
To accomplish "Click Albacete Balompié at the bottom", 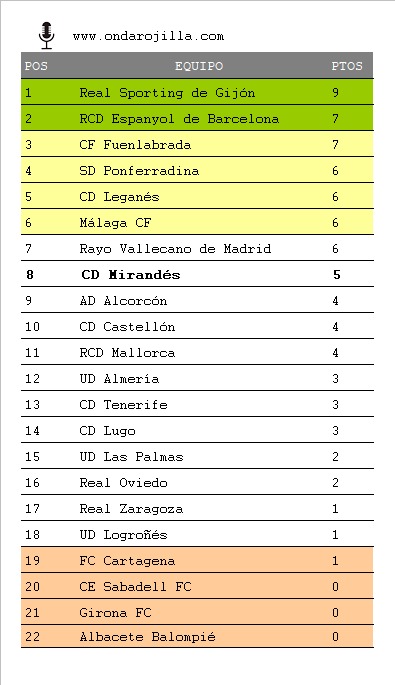I will click(147, 637).
